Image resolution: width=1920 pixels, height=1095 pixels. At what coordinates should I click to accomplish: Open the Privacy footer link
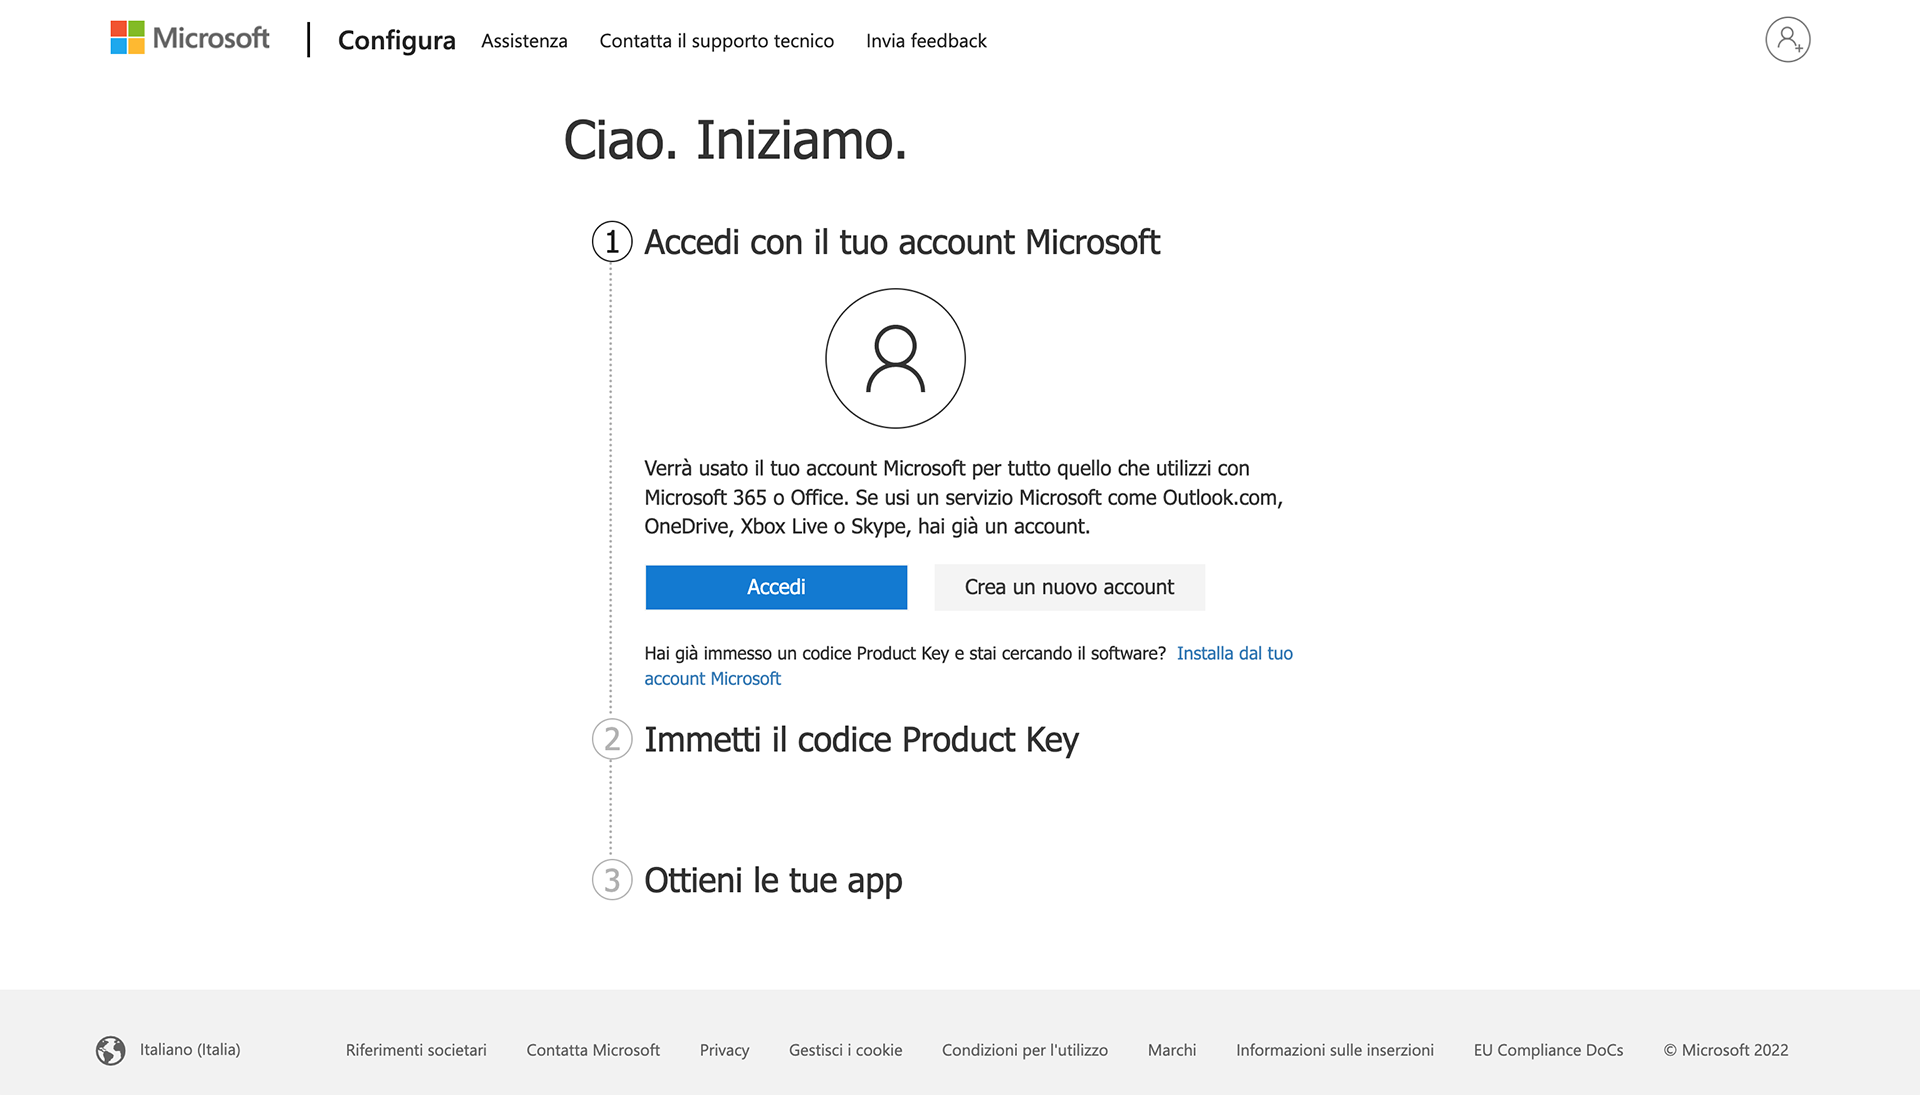click(x=724, y=1050)
